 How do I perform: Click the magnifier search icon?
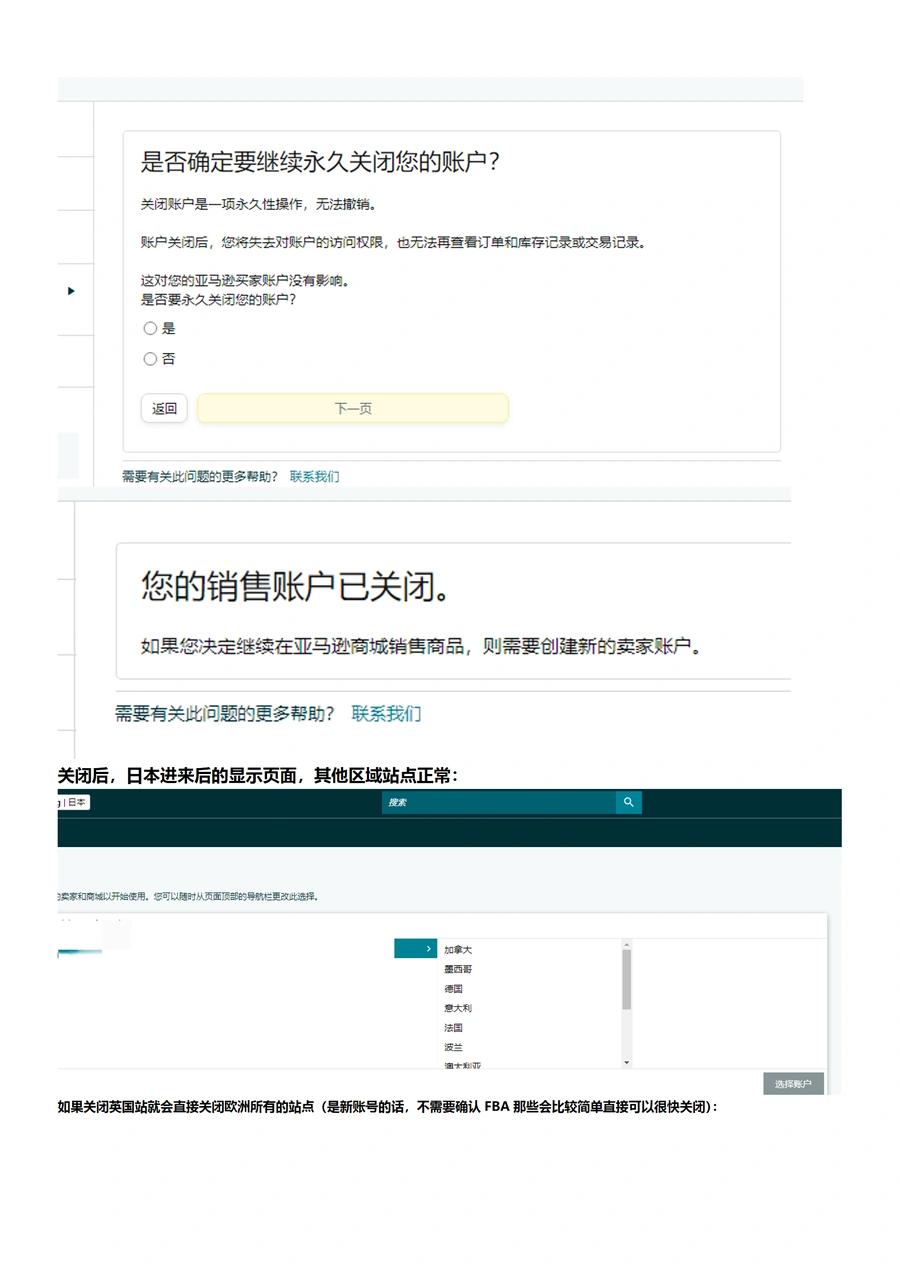[x=629, y=802]
